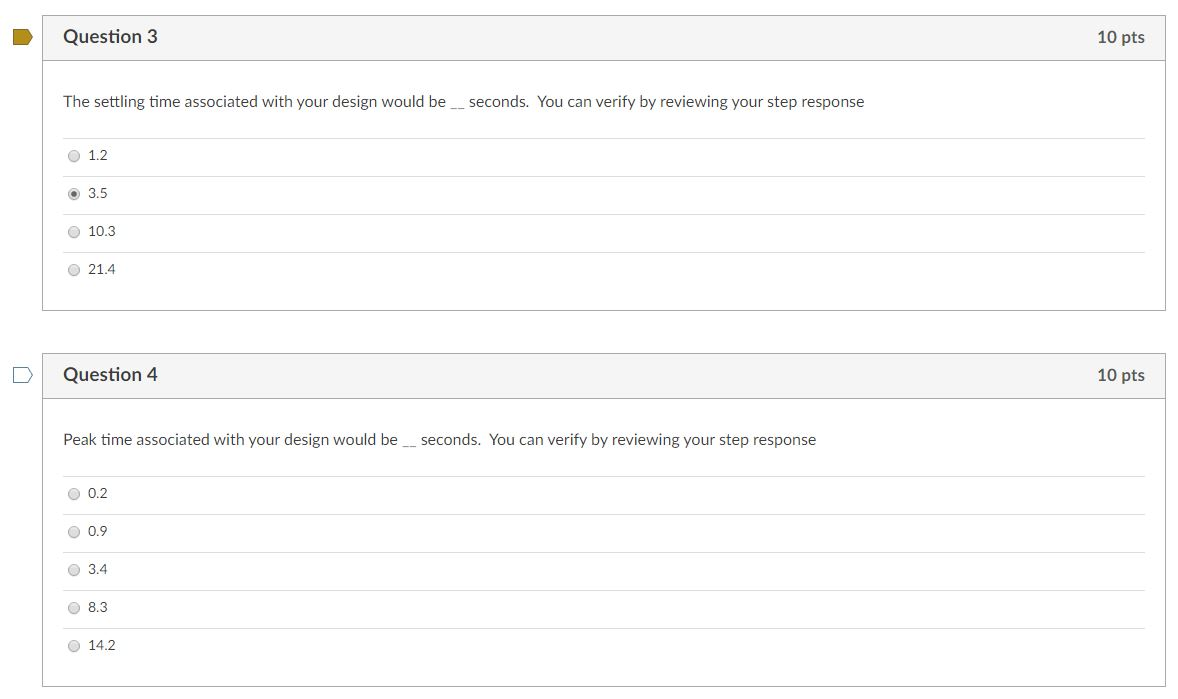Screen dimensions: 1178x699
Task: Click the peak time question text
Action: pos(440,439)
